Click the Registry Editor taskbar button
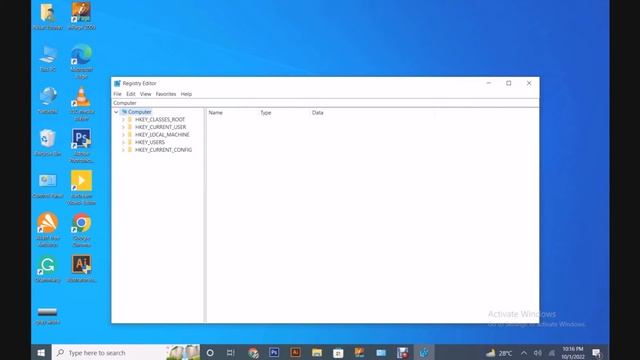The height and width of the screenshot is (360, 640). tap(424, 353)
